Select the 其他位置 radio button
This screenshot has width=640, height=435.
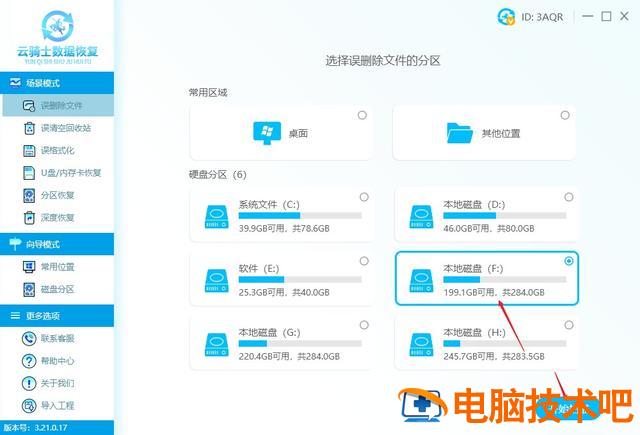click(565, 115)
